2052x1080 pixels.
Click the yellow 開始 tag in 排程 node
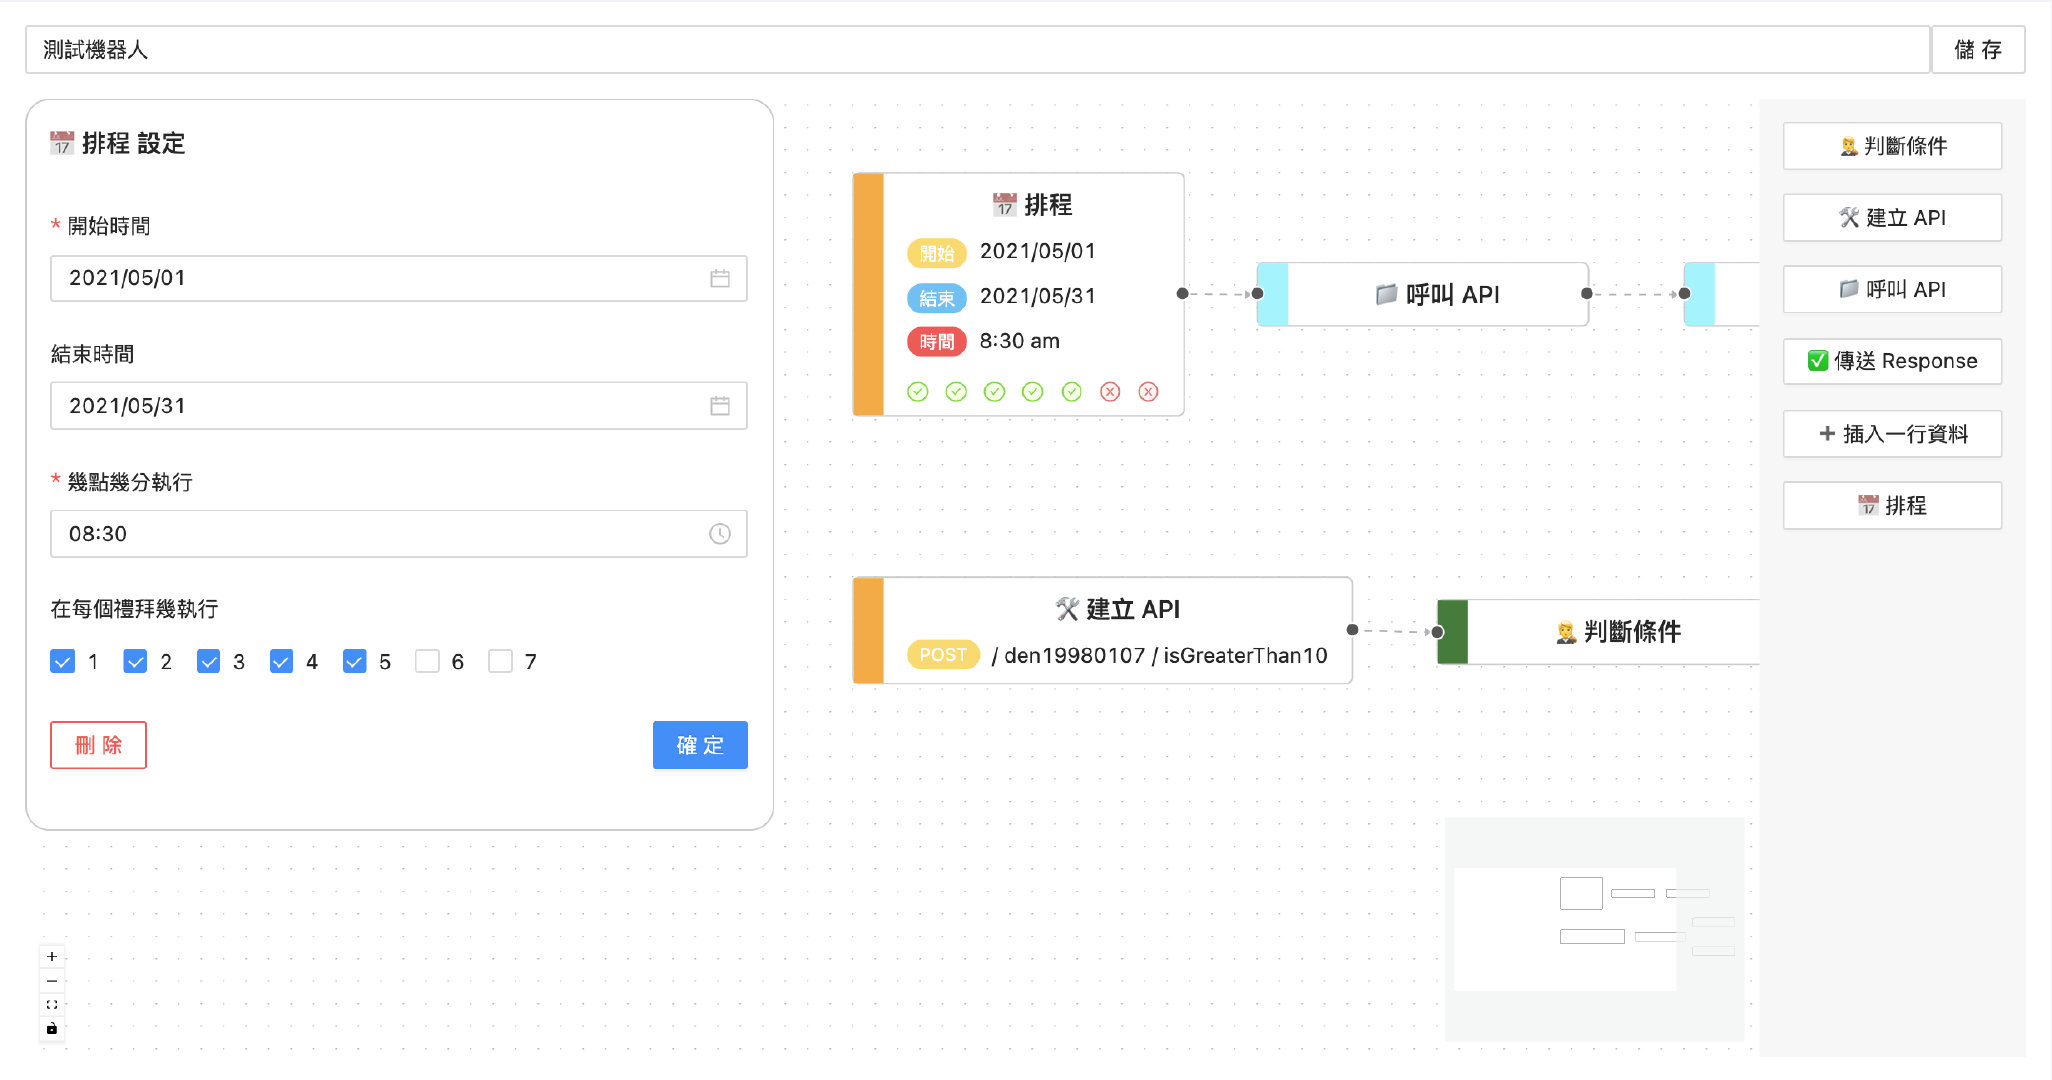click(937, 253)
